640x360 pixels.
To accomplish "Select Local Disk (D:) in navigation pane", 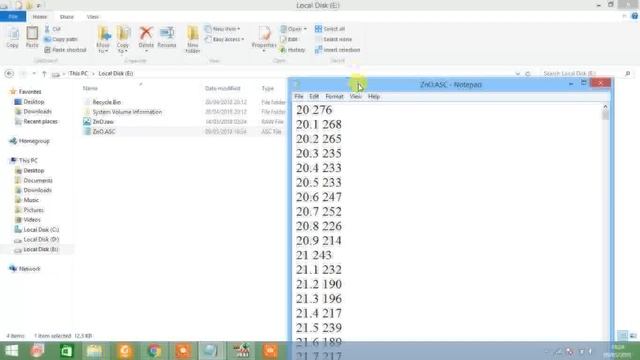I will [41, 239].
